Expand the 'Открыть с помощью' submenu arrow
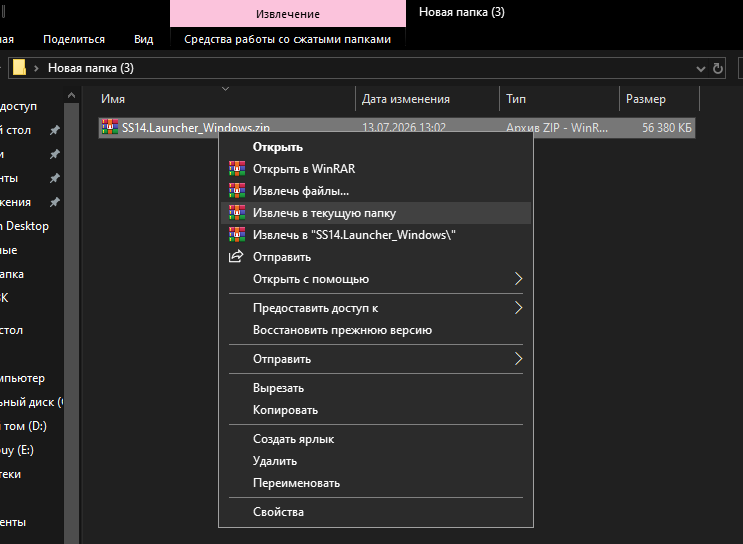The width and height of the screenshot is (743, 544). pos(518,279)
